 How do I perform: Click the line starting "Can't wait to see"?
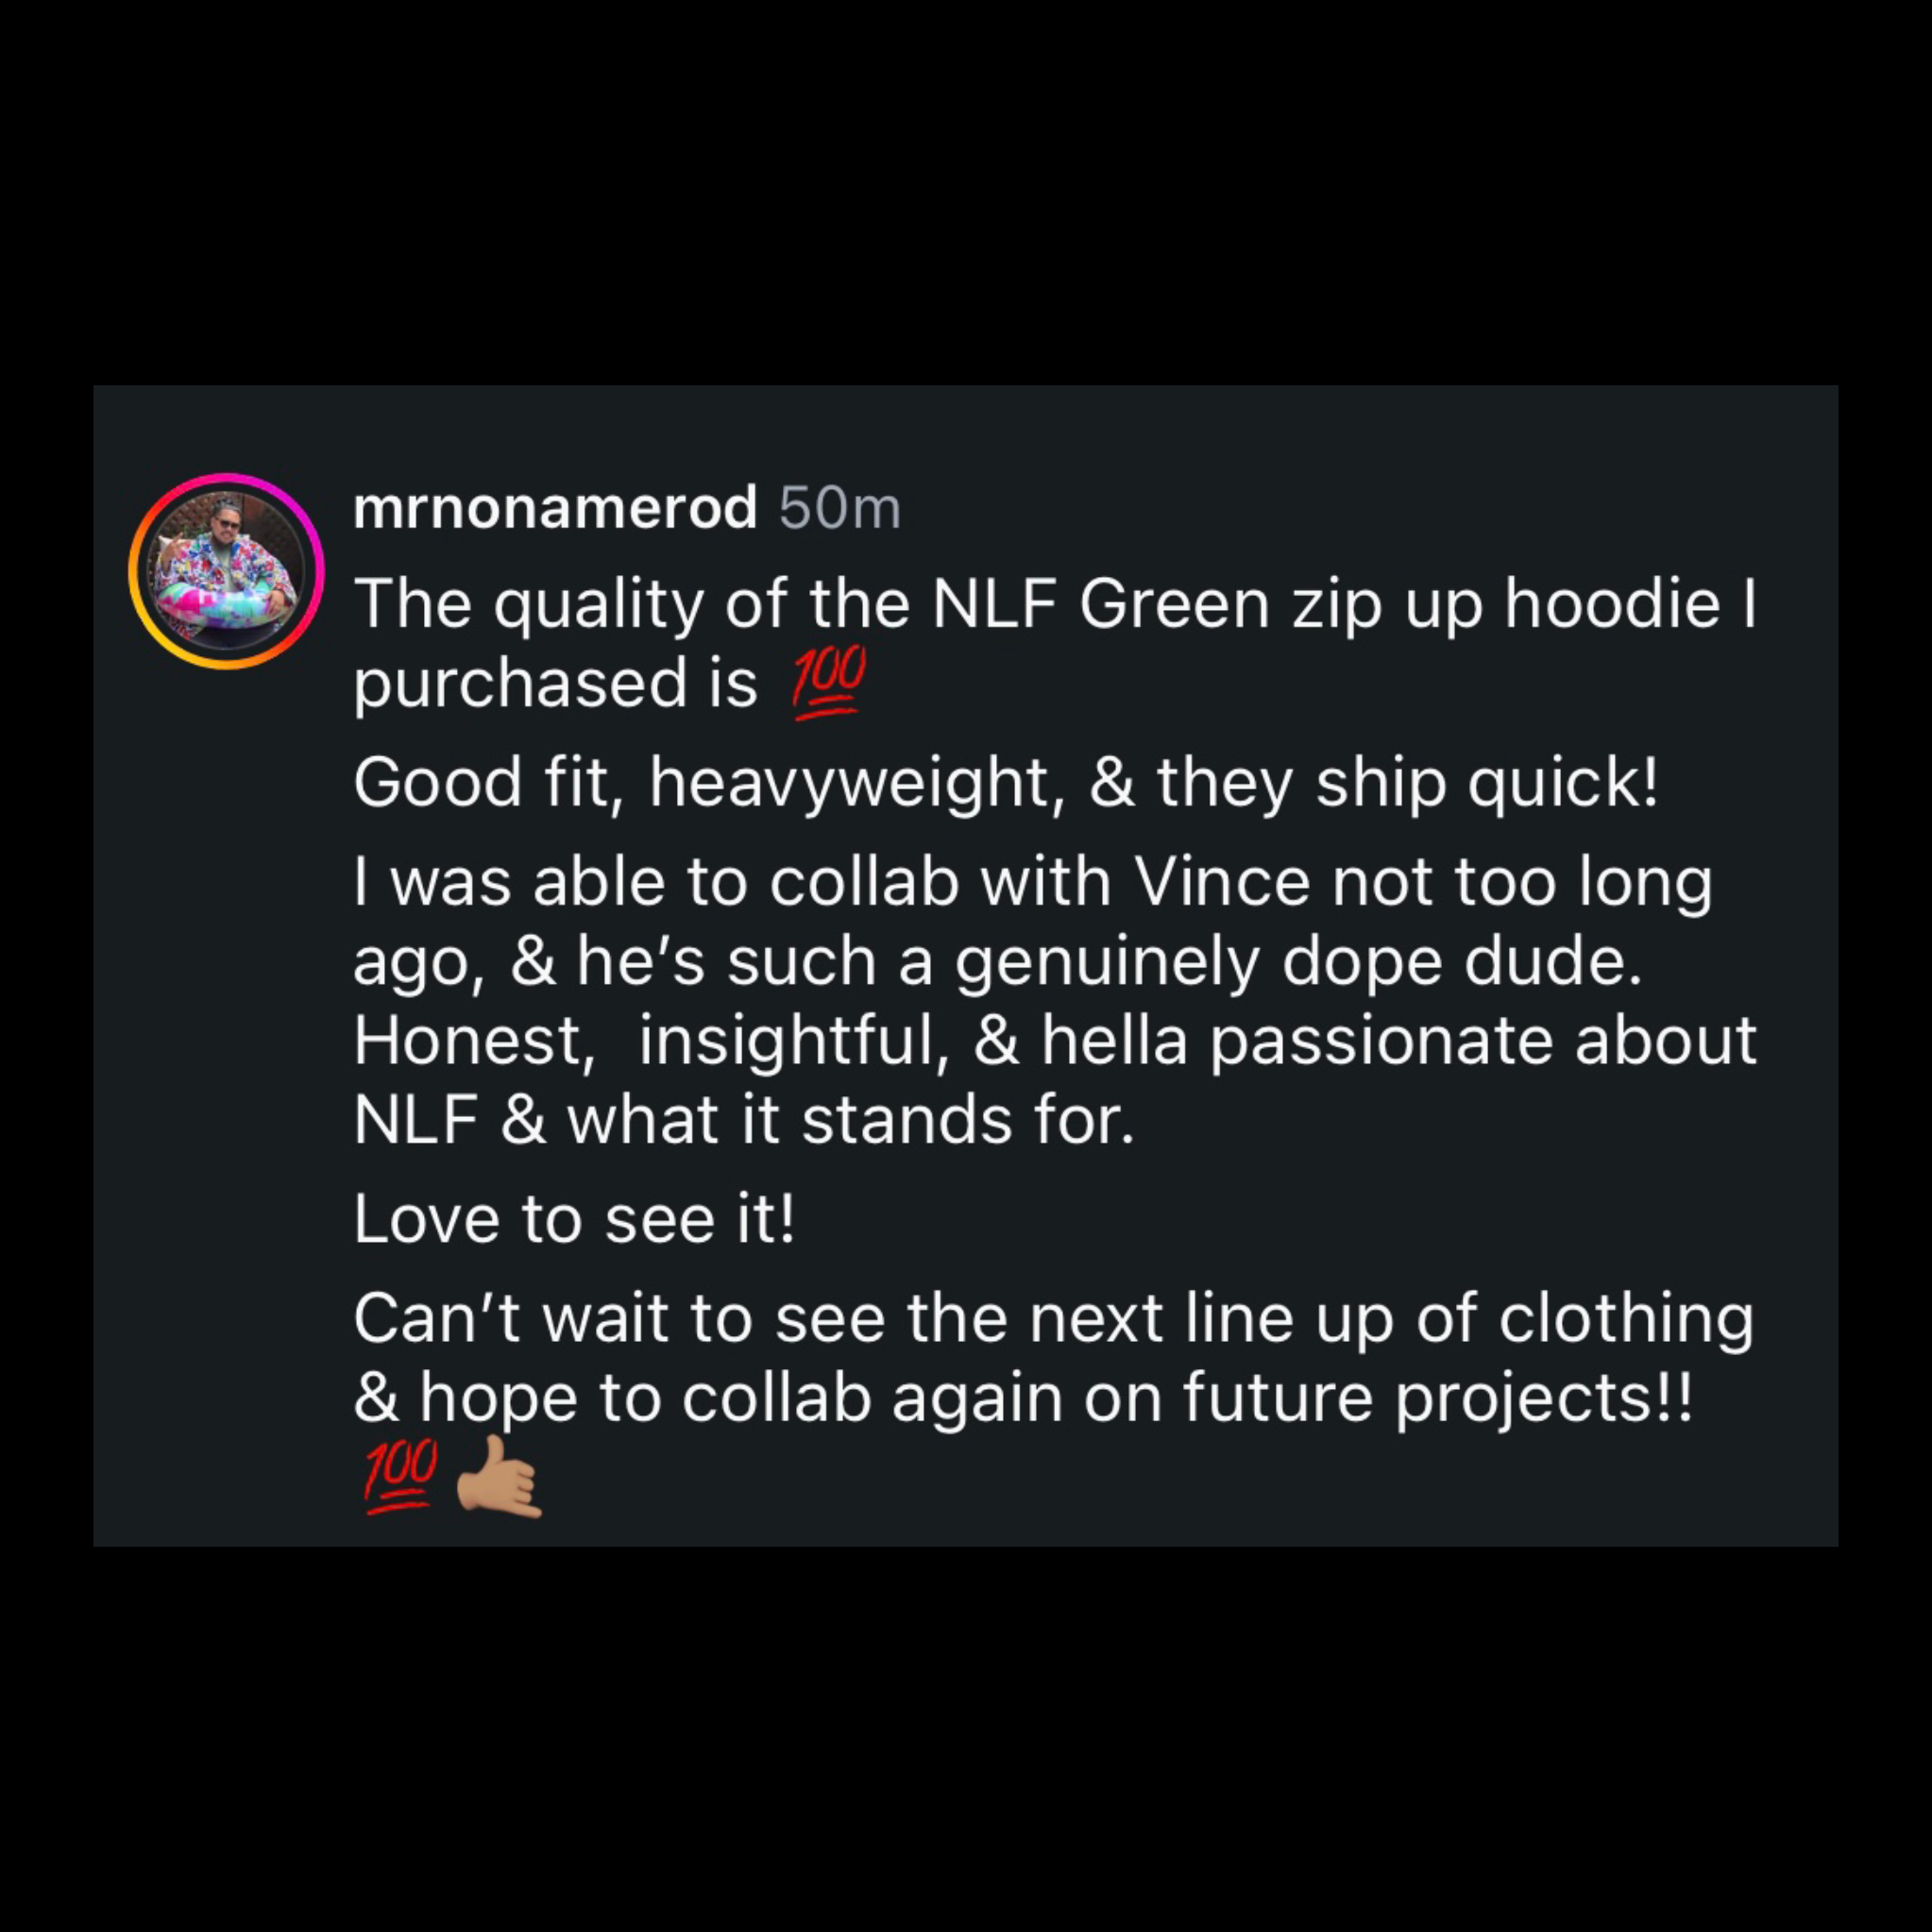(x=1052, y=1319)
